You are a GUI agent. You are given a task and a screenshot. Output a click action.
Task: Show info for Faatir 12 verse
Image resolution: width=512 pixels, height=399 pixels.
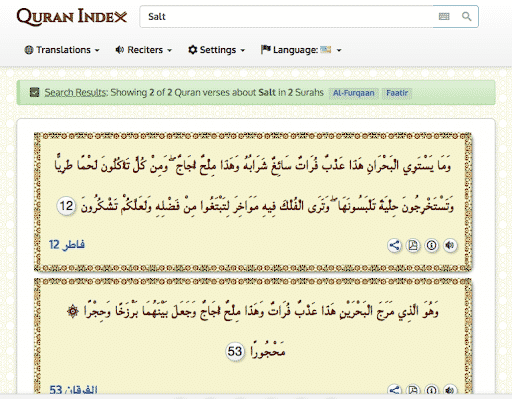tap(431, 246)
